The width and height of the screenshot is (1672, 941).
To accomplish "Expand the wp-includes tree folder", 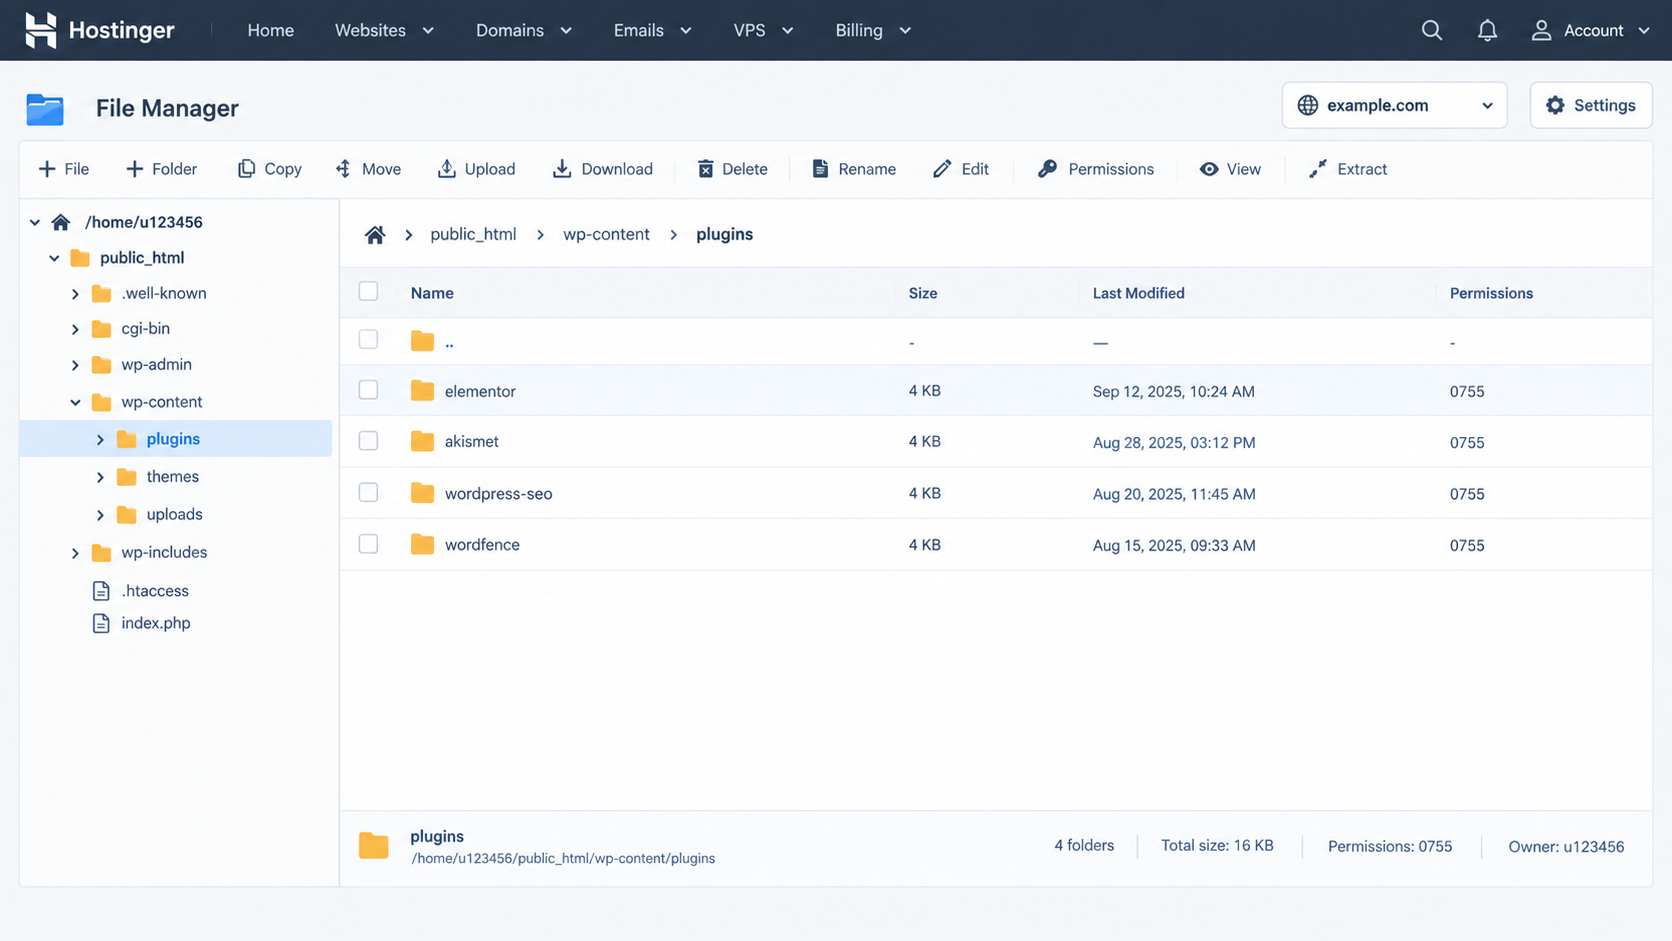I will [75, 553].
